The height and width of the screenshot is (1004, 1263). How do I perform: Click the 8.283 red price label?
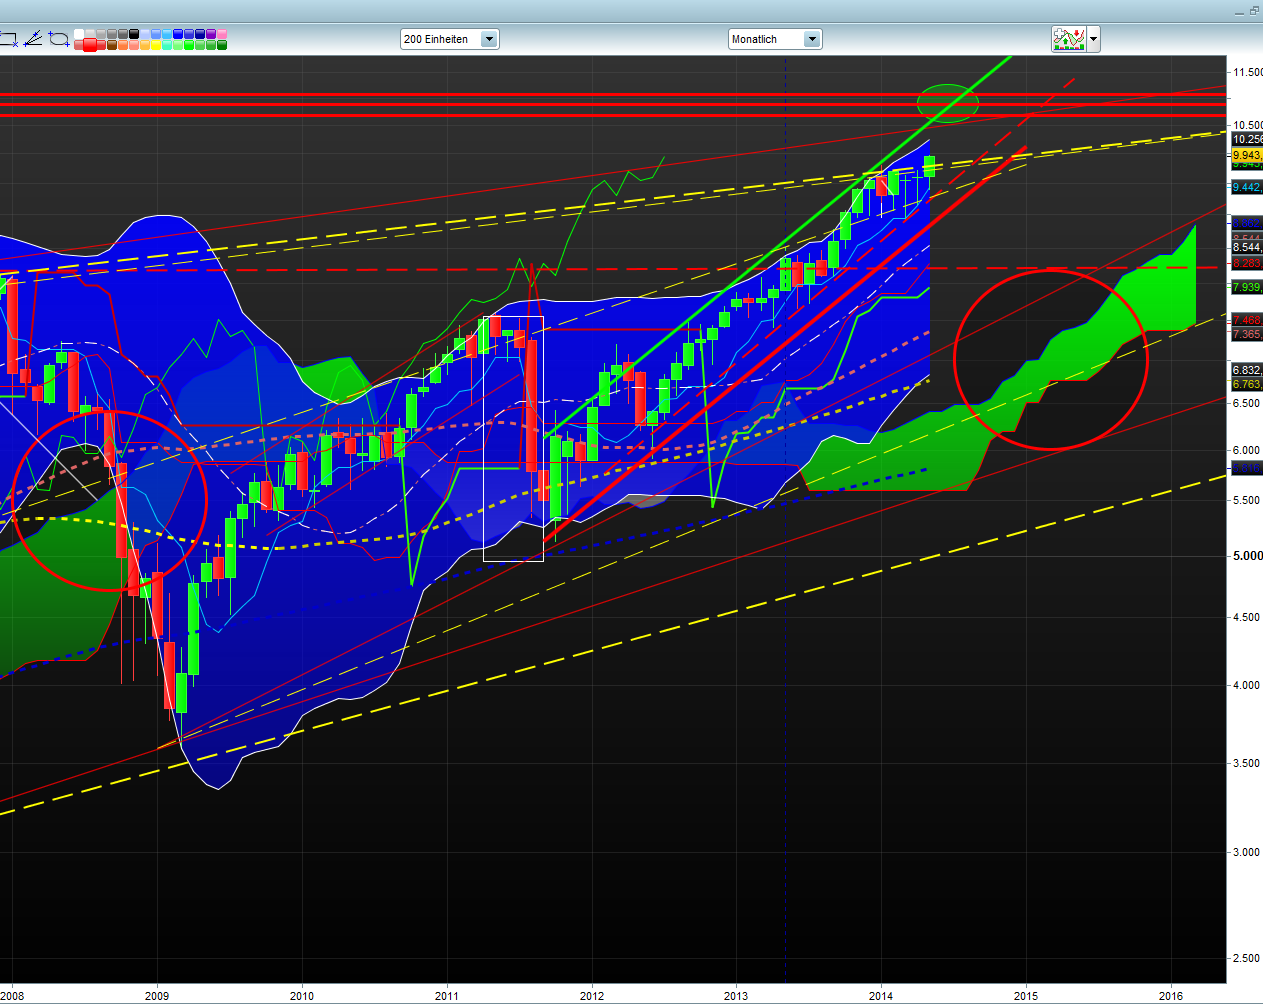coord(1246,264)
